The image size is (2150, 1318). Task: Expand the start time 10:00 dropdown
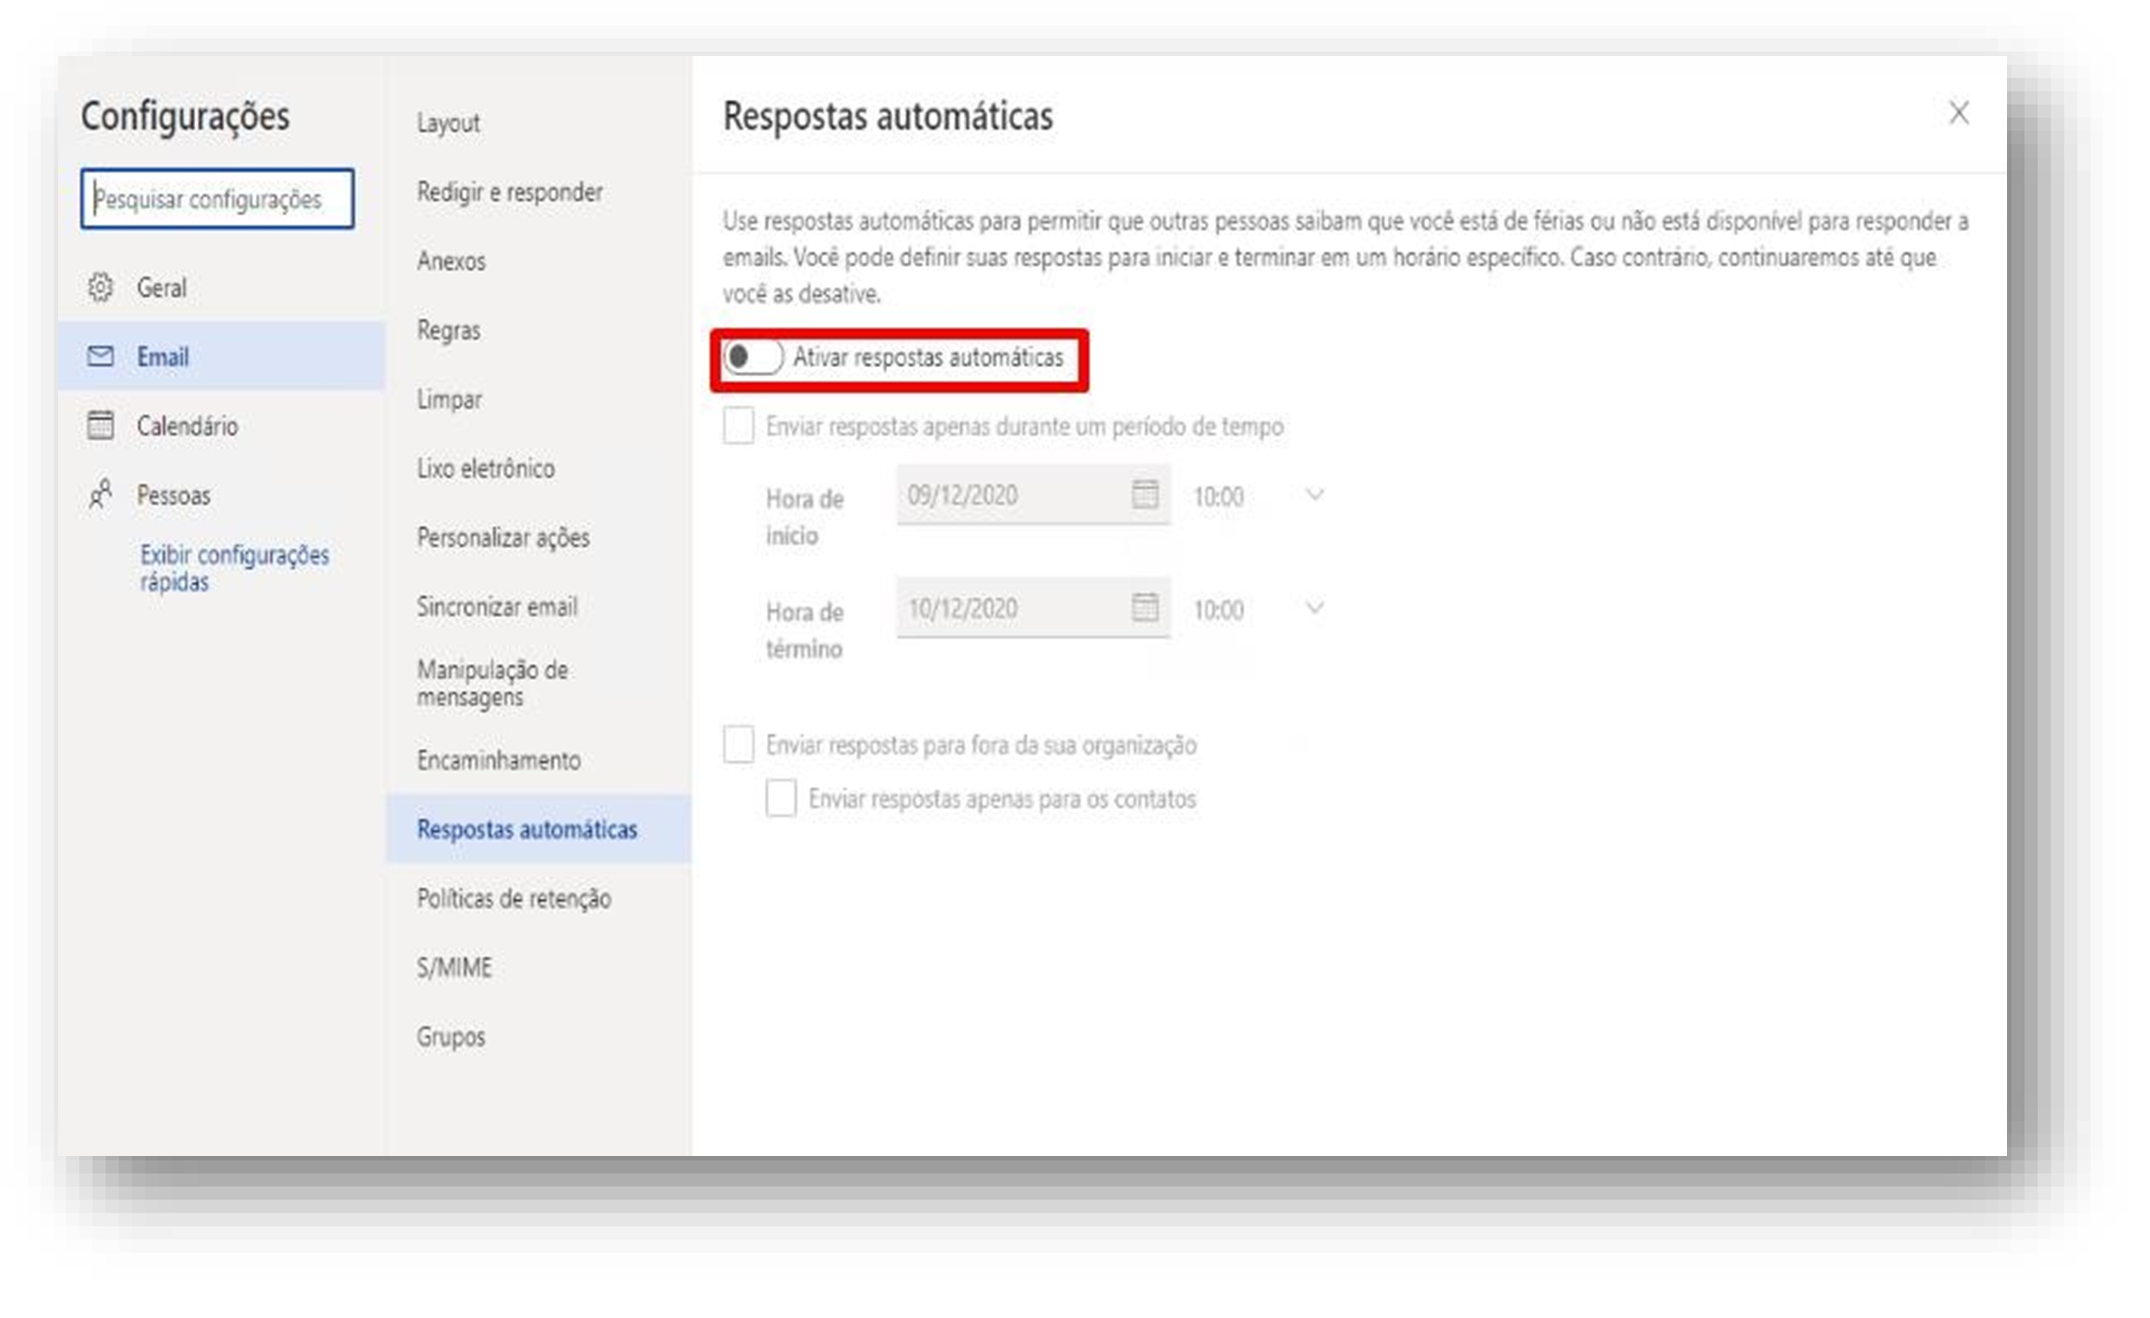1314,495
